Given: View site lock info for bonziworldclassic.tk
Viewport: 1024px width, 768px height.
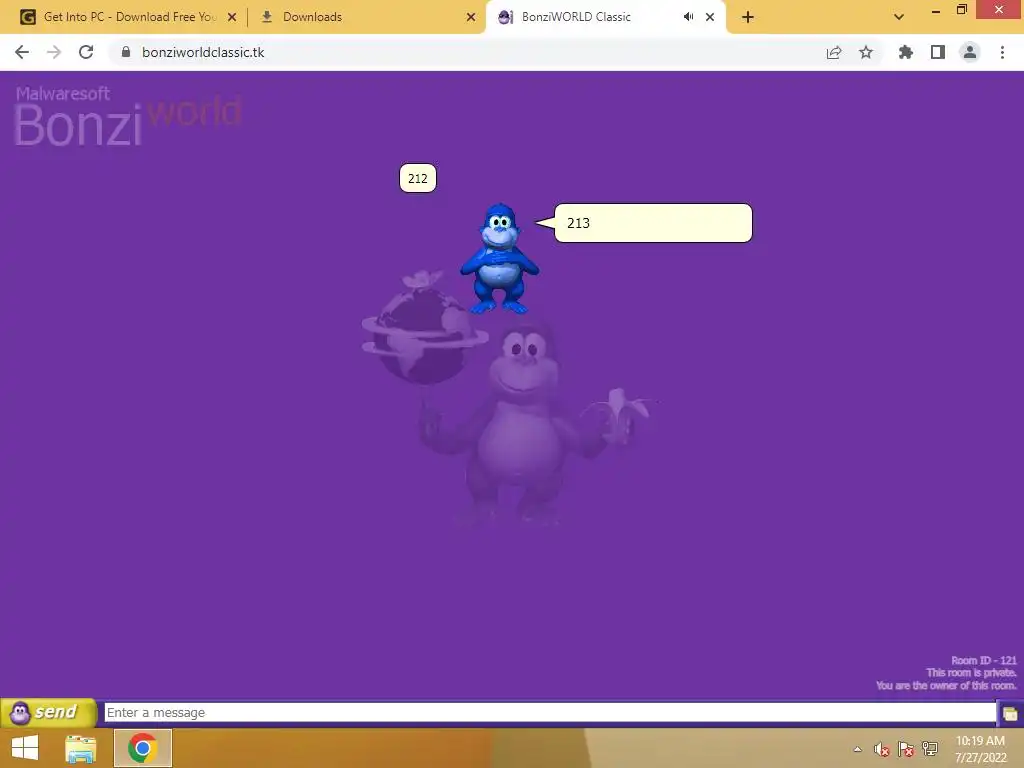Looking at the screenshot, I should coord(126,52).
